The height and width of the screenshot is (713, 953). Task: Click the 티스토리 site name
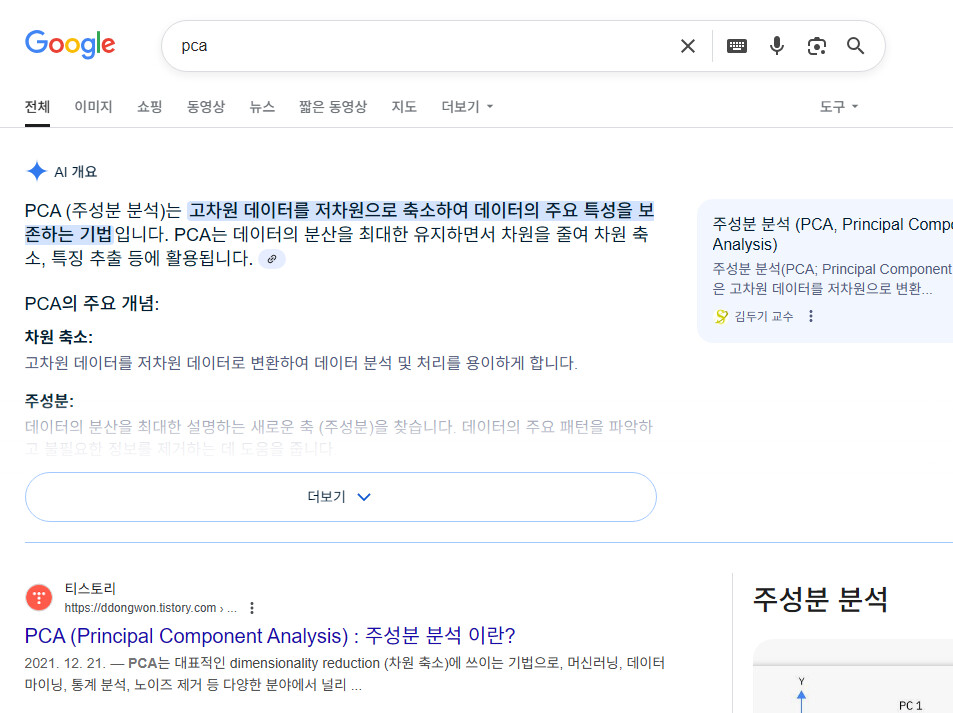click(x=90, y=588)
